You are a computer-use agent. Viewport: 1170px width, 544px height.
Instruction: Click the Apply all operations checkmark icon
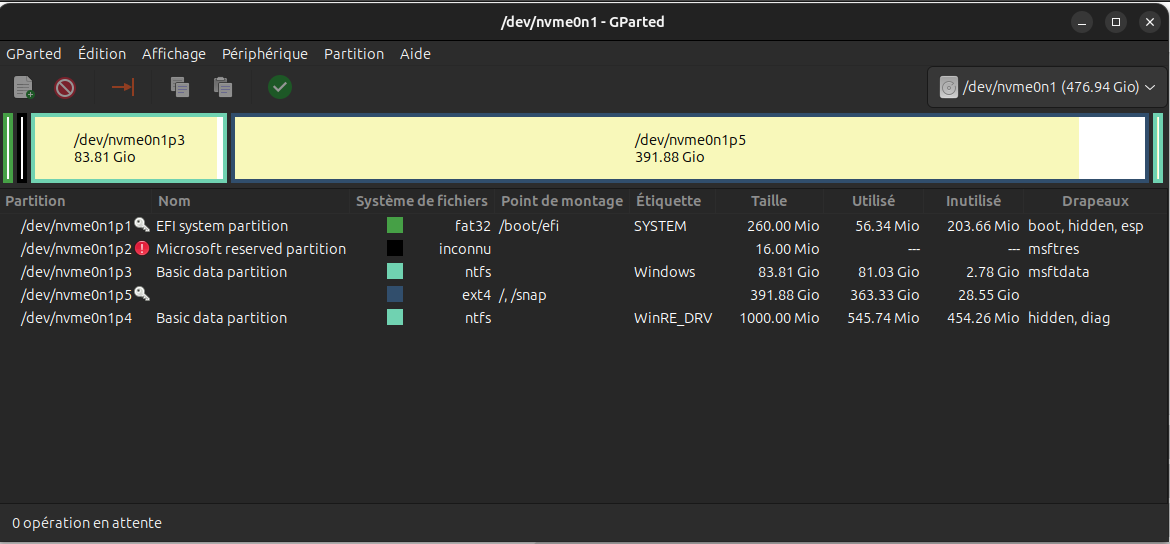pyautogui.click(x=280, y=87)
